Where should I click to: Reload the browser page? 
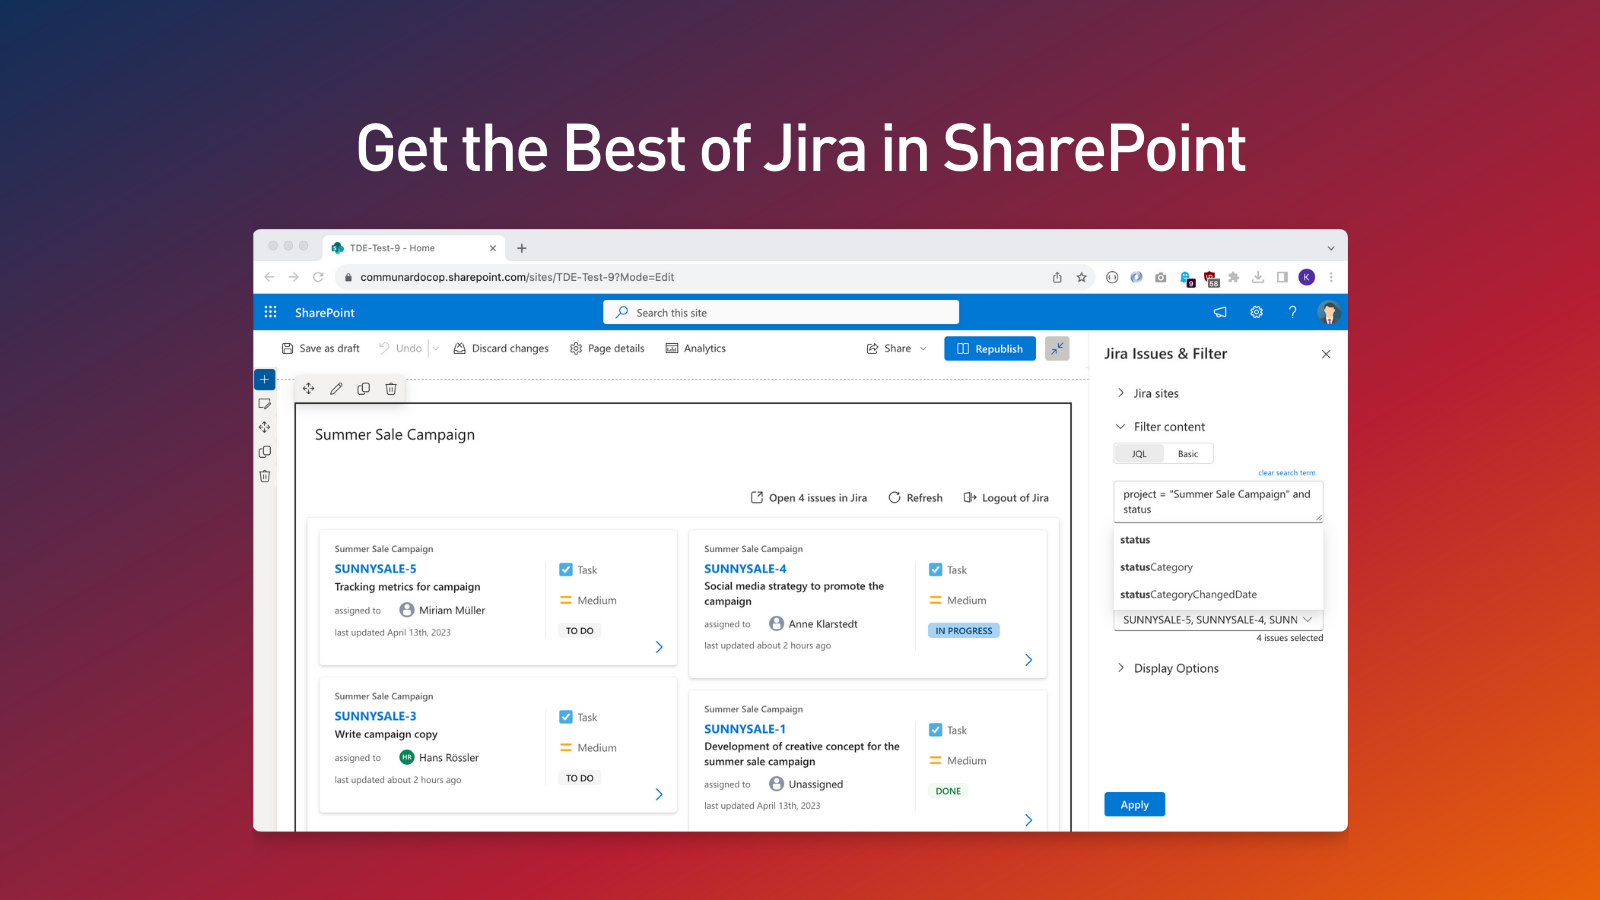pos(318,277)
